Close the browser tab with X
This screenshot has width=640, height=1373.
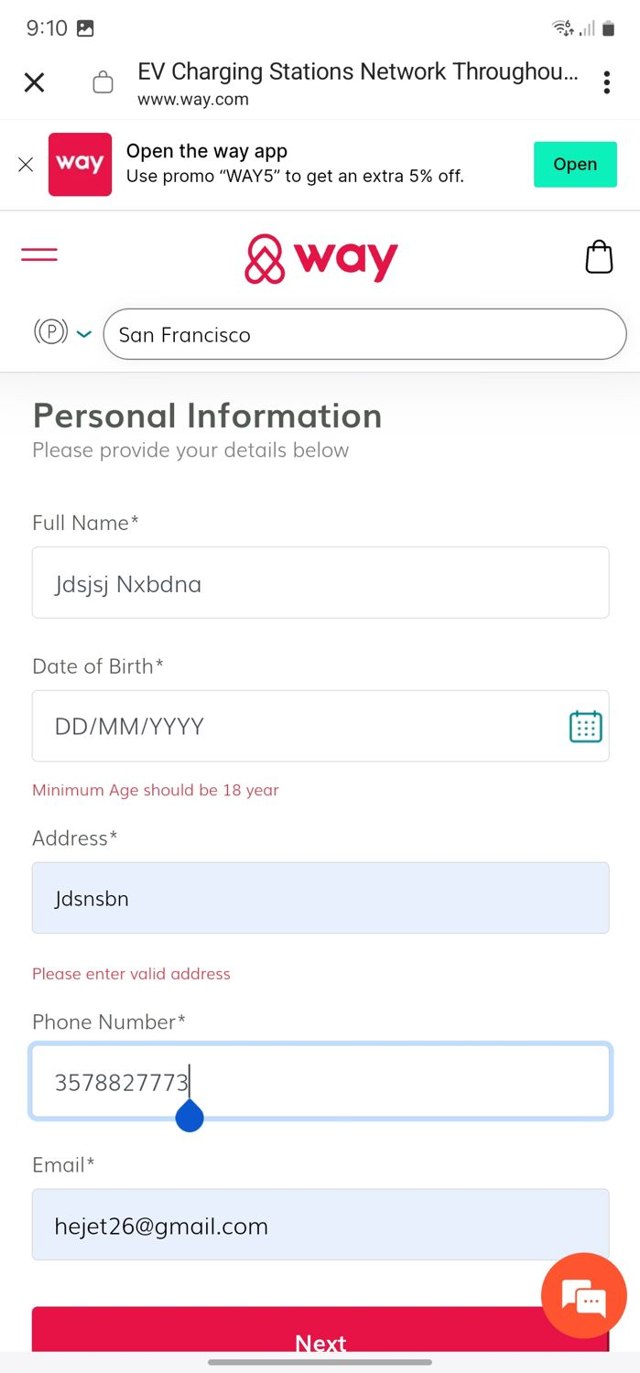pyautogui.click(x=34, y=82)
